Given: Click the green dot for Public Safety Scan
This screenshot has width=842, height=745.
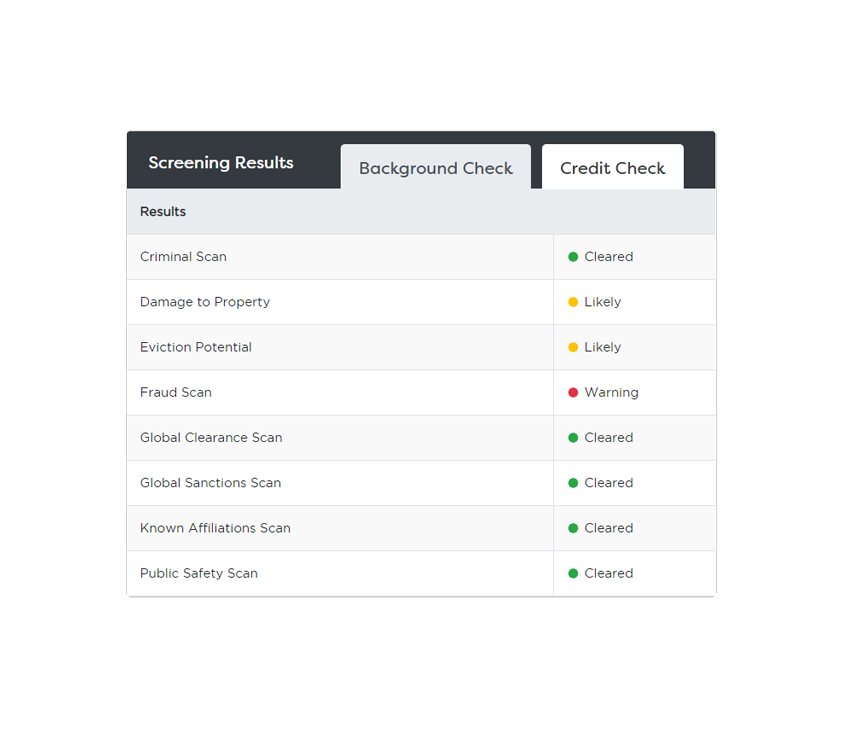Looking at the screenshot, I should [573, 574].
